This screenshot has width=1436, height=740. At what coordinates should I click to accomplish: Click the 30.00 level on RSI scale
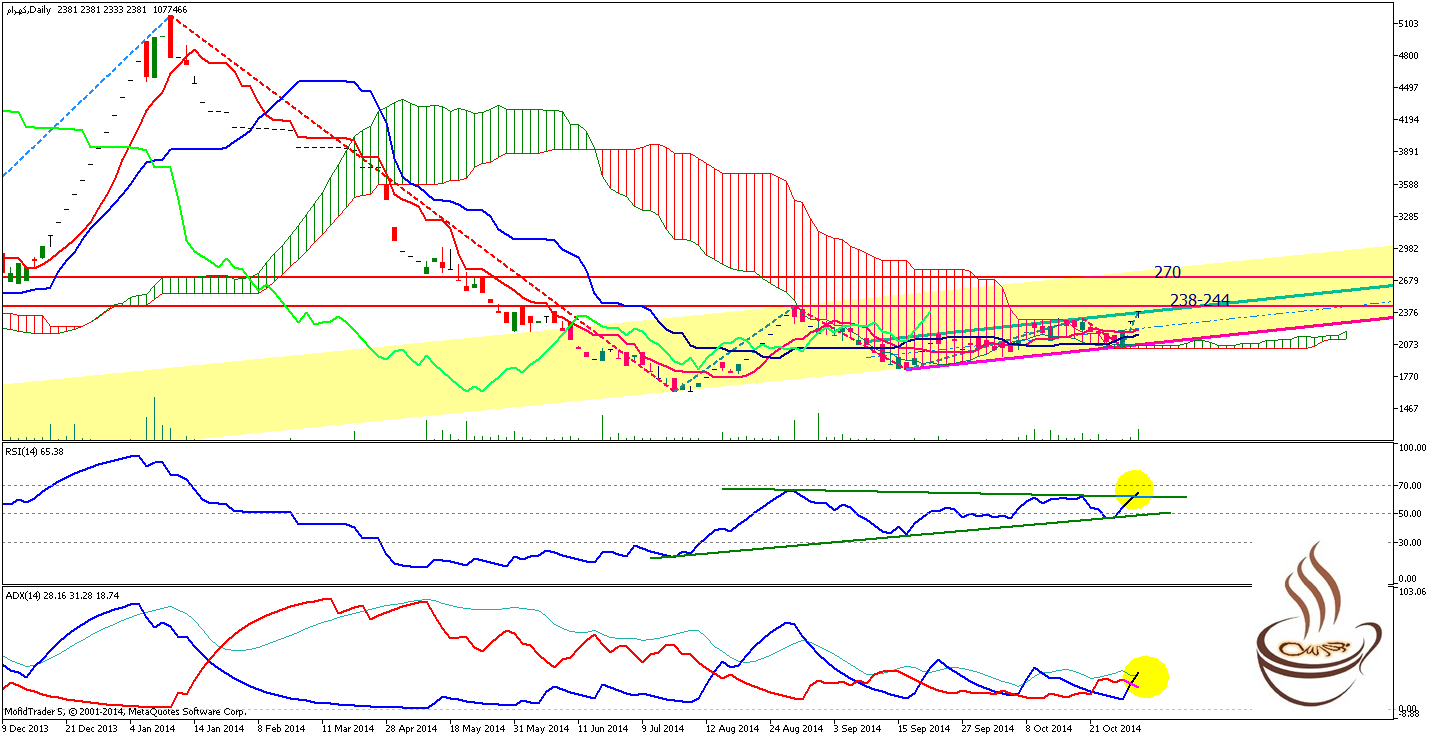click(1411, 543)
